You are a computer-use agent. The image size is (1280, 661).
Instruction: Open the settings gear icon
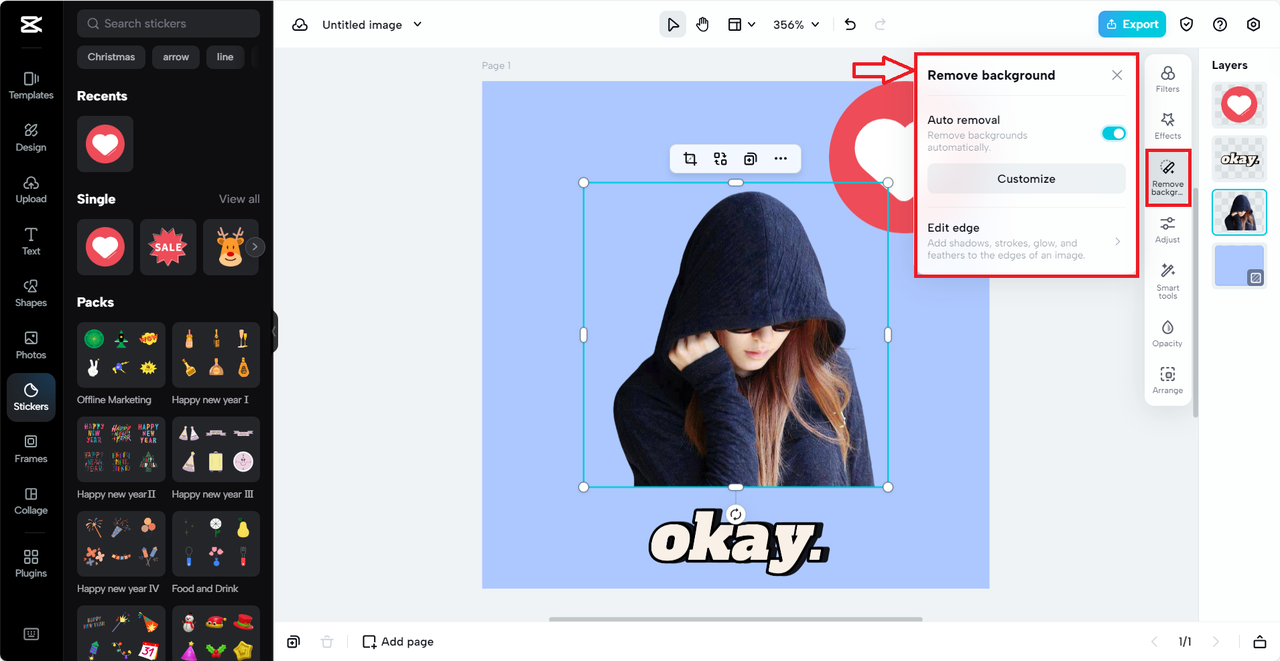tap(1253, 24)
